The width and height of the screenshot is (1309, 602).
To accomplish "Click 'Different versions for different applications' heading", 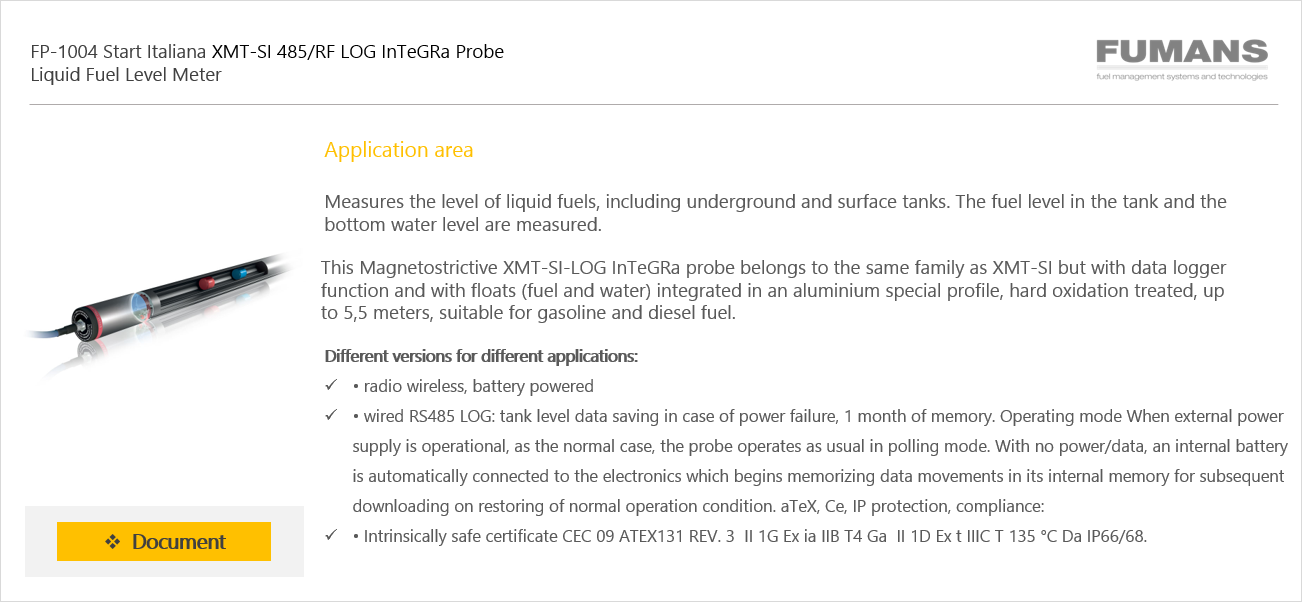I will 482,356.
